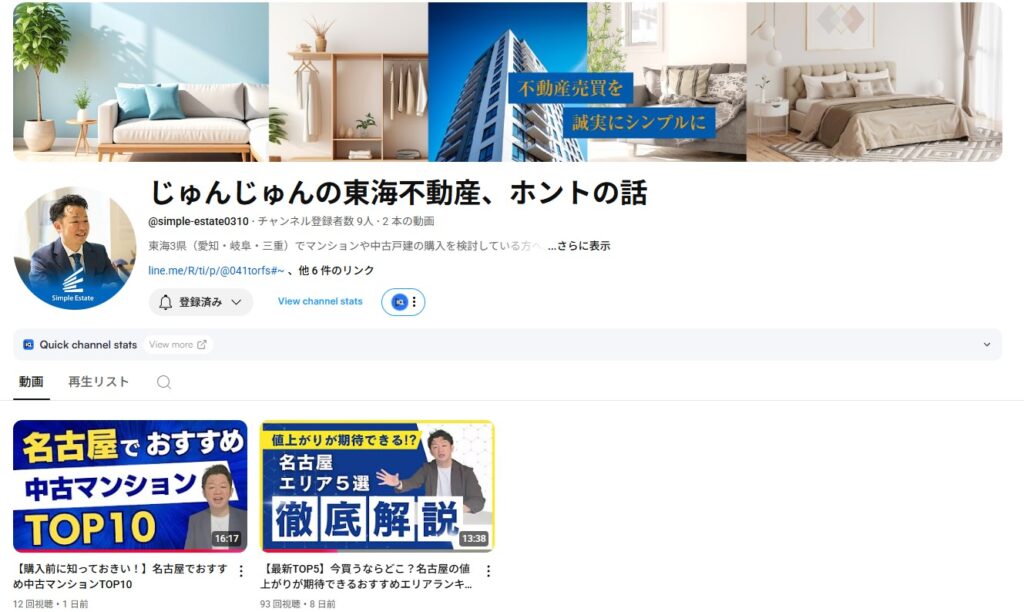Select the 動画 tab
1024x612 pixels.
click(31, 381)
